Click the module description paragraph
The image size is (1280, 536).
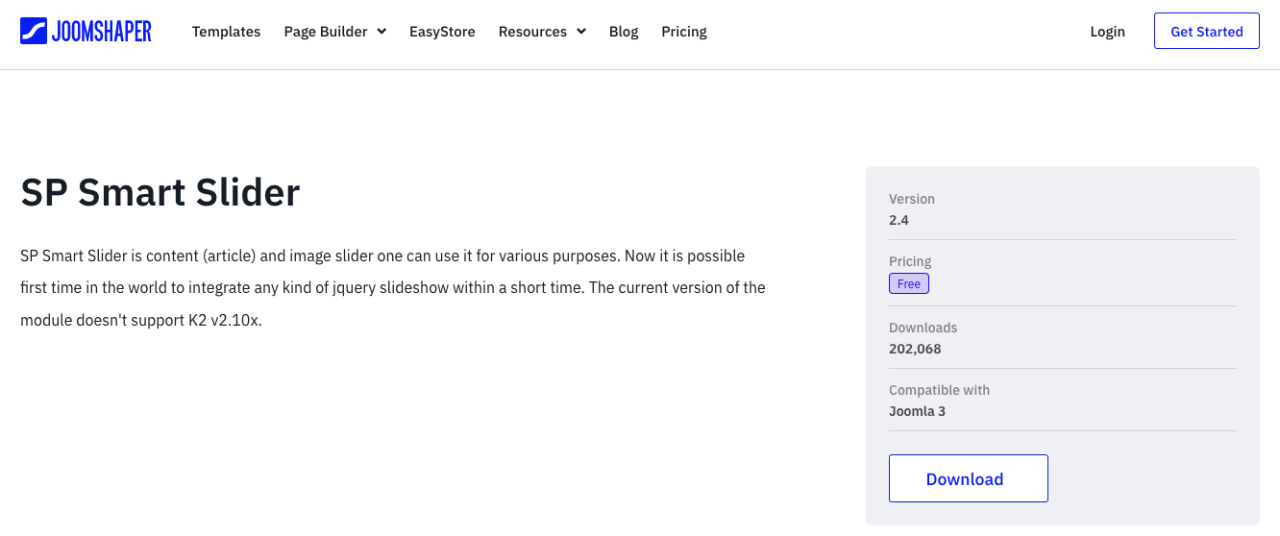(392, 288)
